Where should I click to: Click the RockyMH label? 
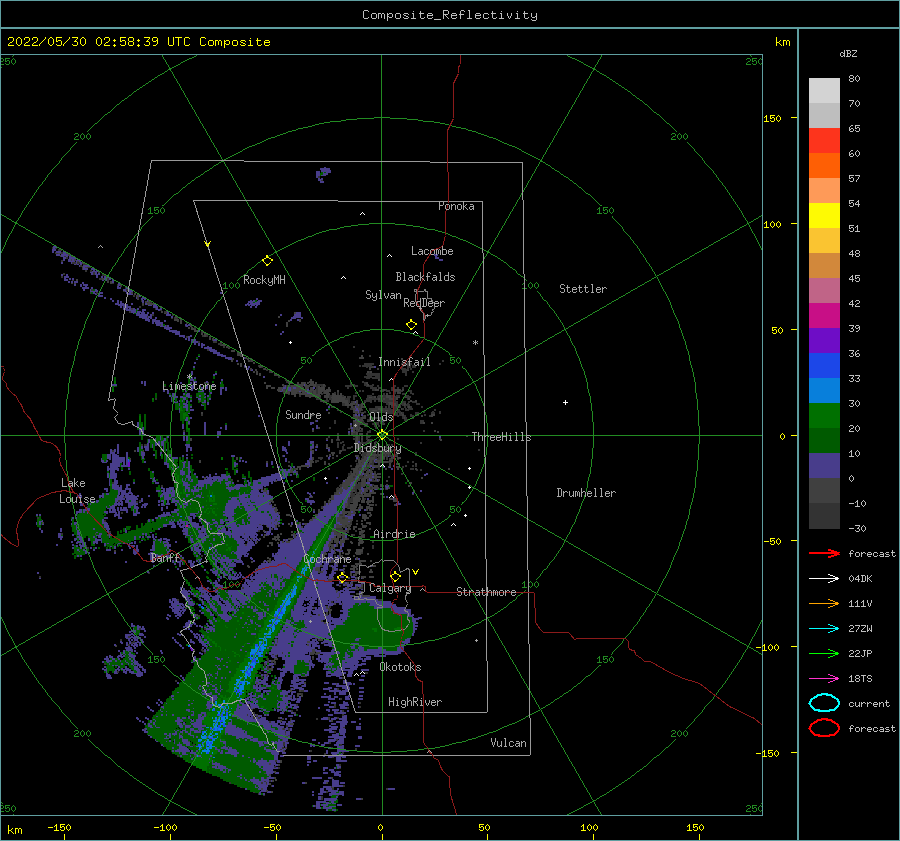pyautogui.click(x=264, y=280)
